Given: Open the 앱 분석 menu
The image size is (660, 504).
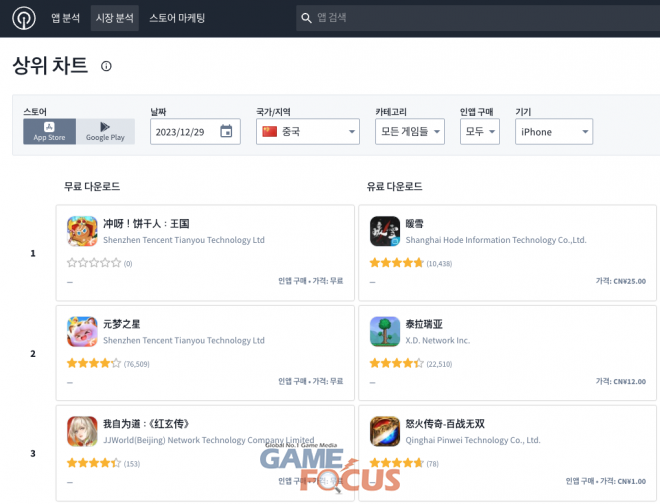Looking at the screenshot, I should (x=64, y=18).
